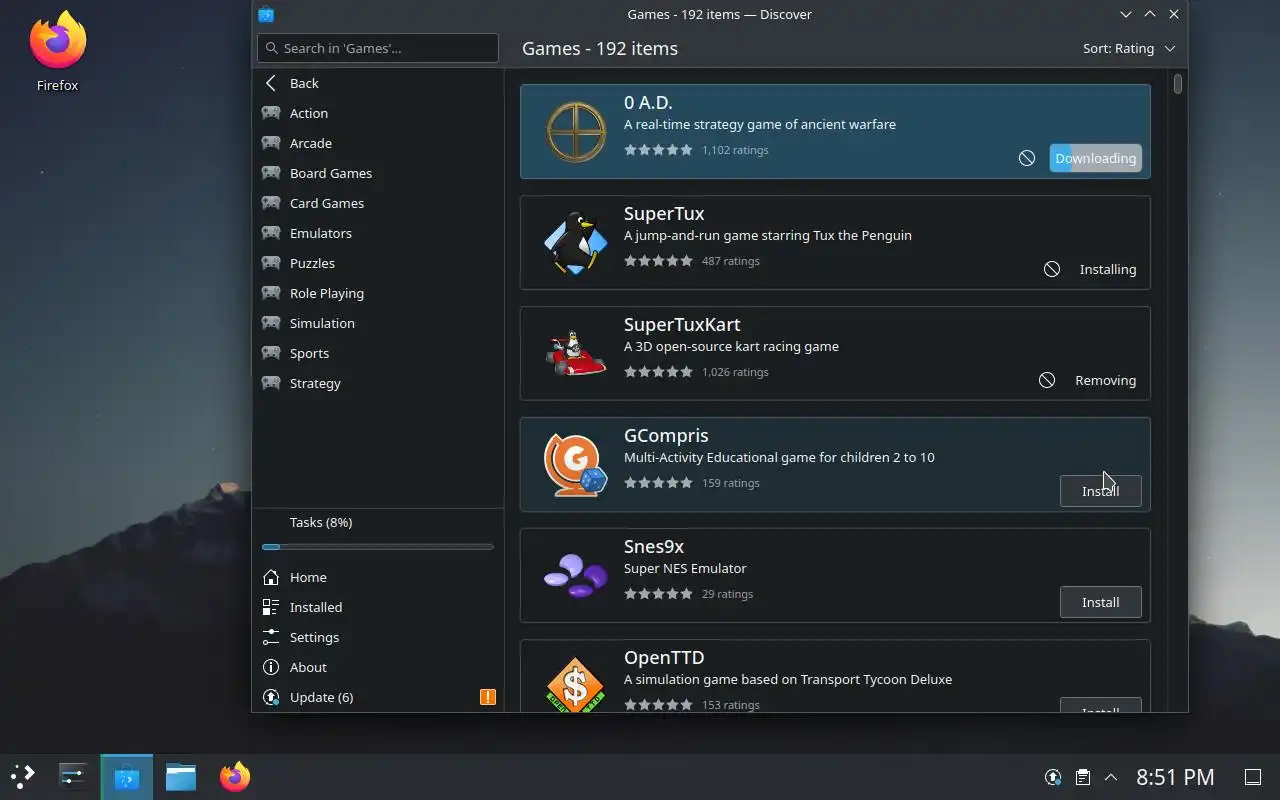Select the Sports category
This screenshot has height=800, width=1280.
(x=378, y=353)
